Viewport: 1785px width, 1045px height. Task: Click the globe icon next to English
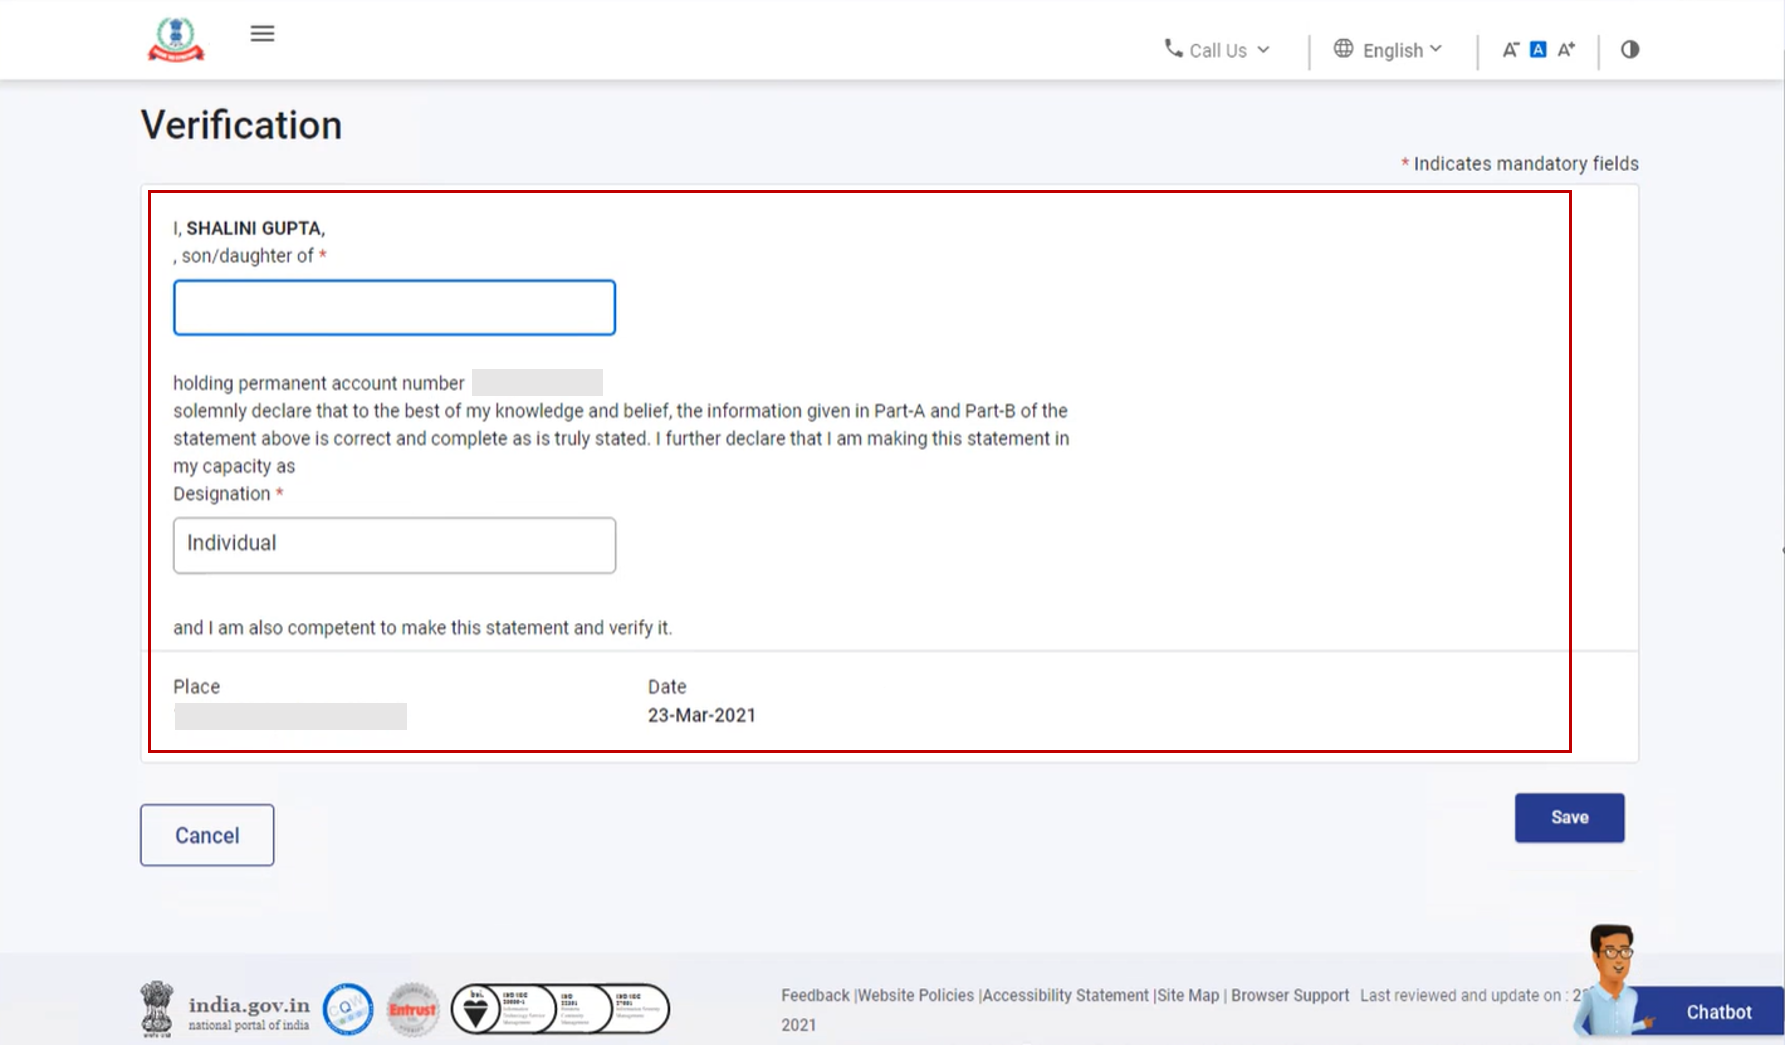click(1343, 47)
